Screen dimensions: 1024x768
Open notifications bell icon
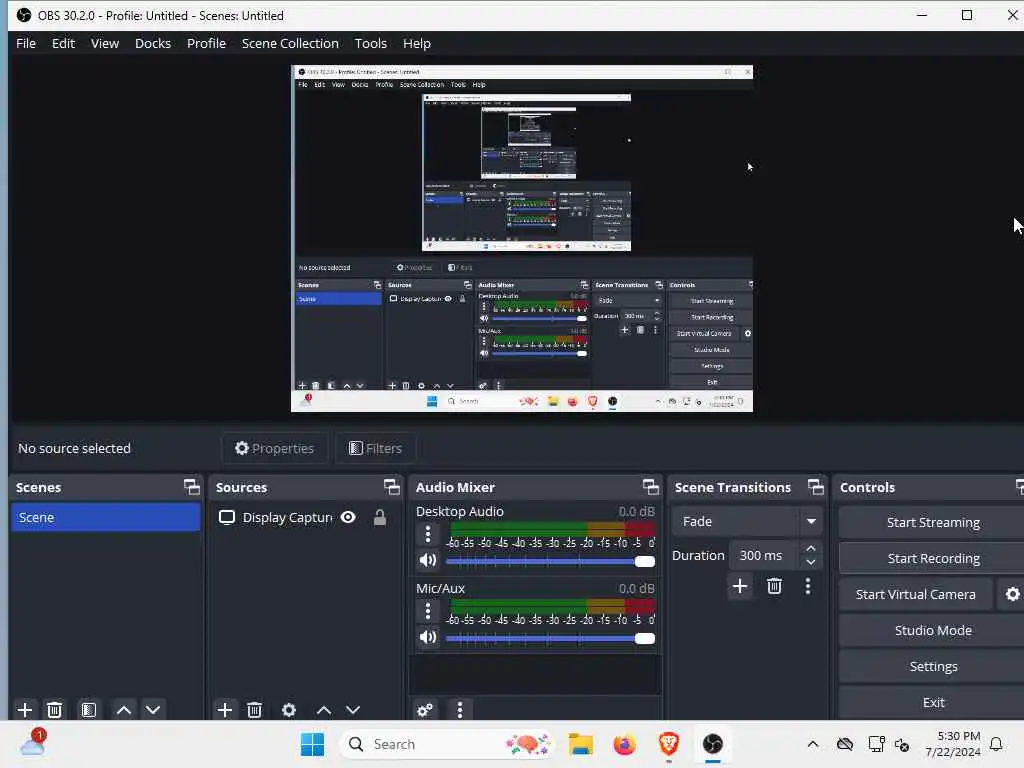[996, 744]
